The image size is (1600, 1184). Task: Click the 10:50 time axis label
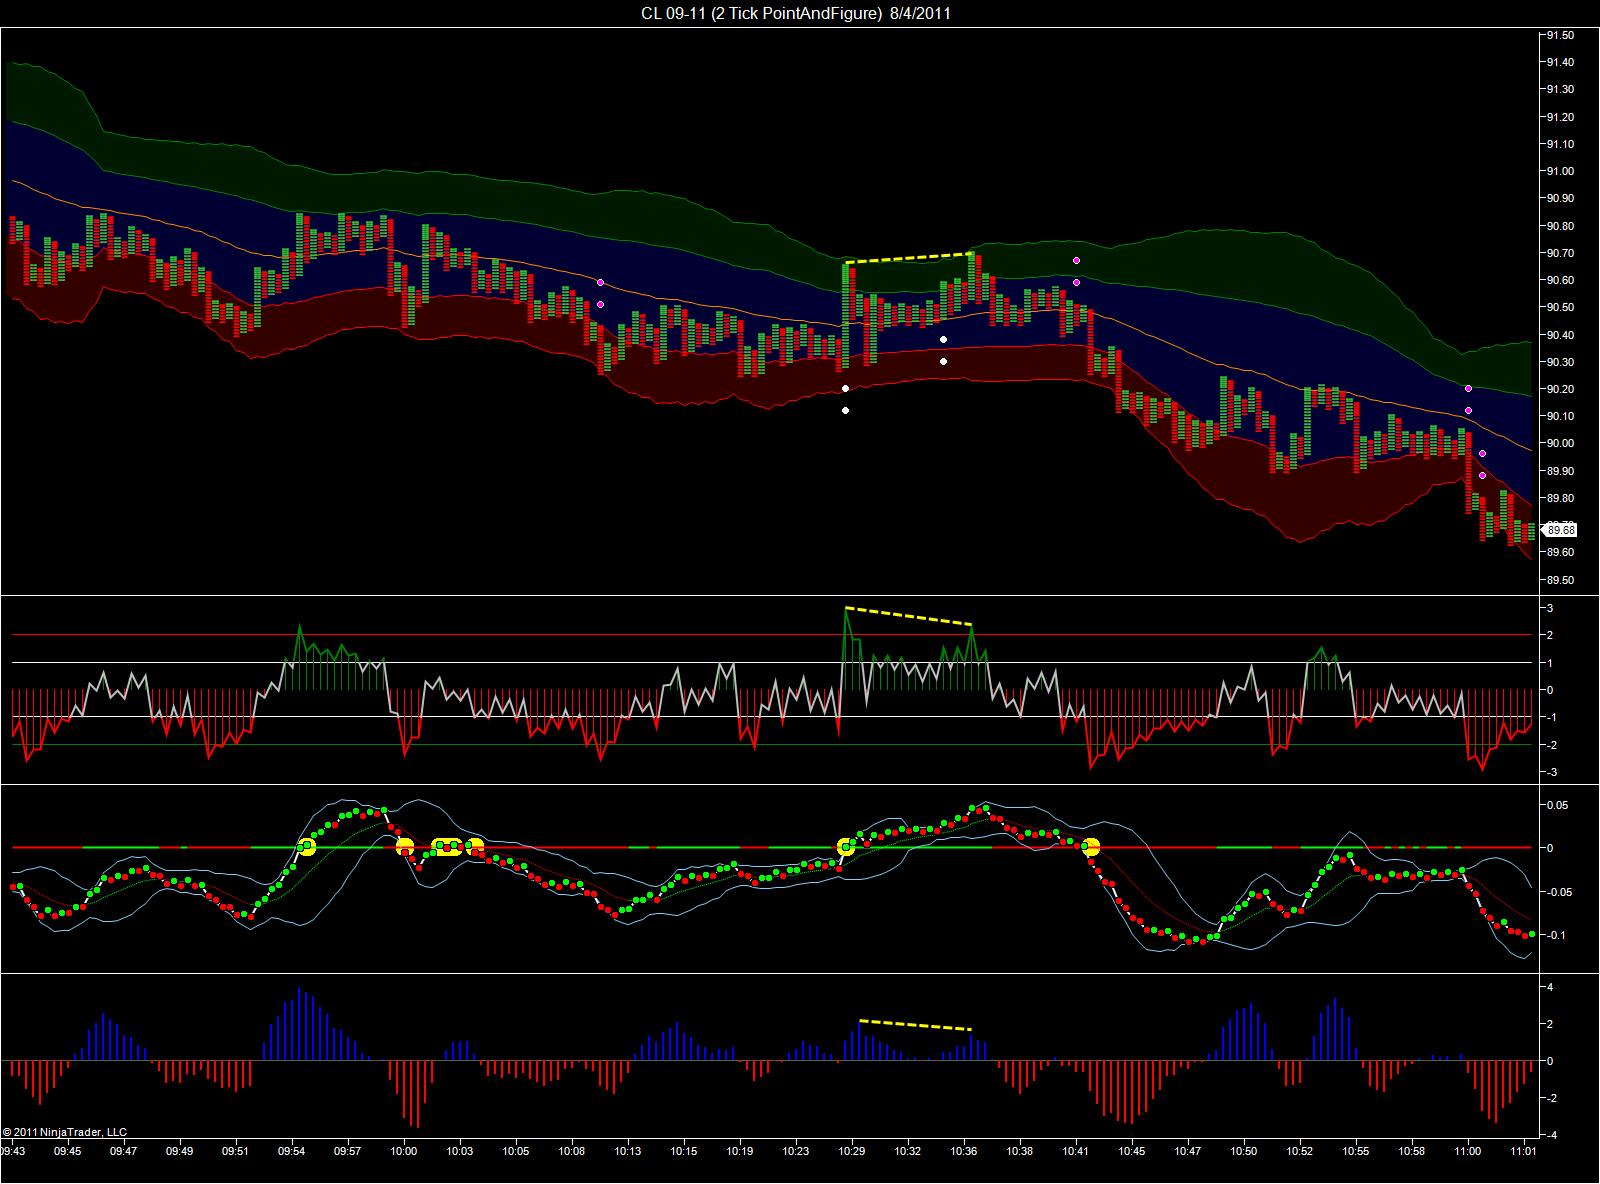(x=1244, y=1151)
